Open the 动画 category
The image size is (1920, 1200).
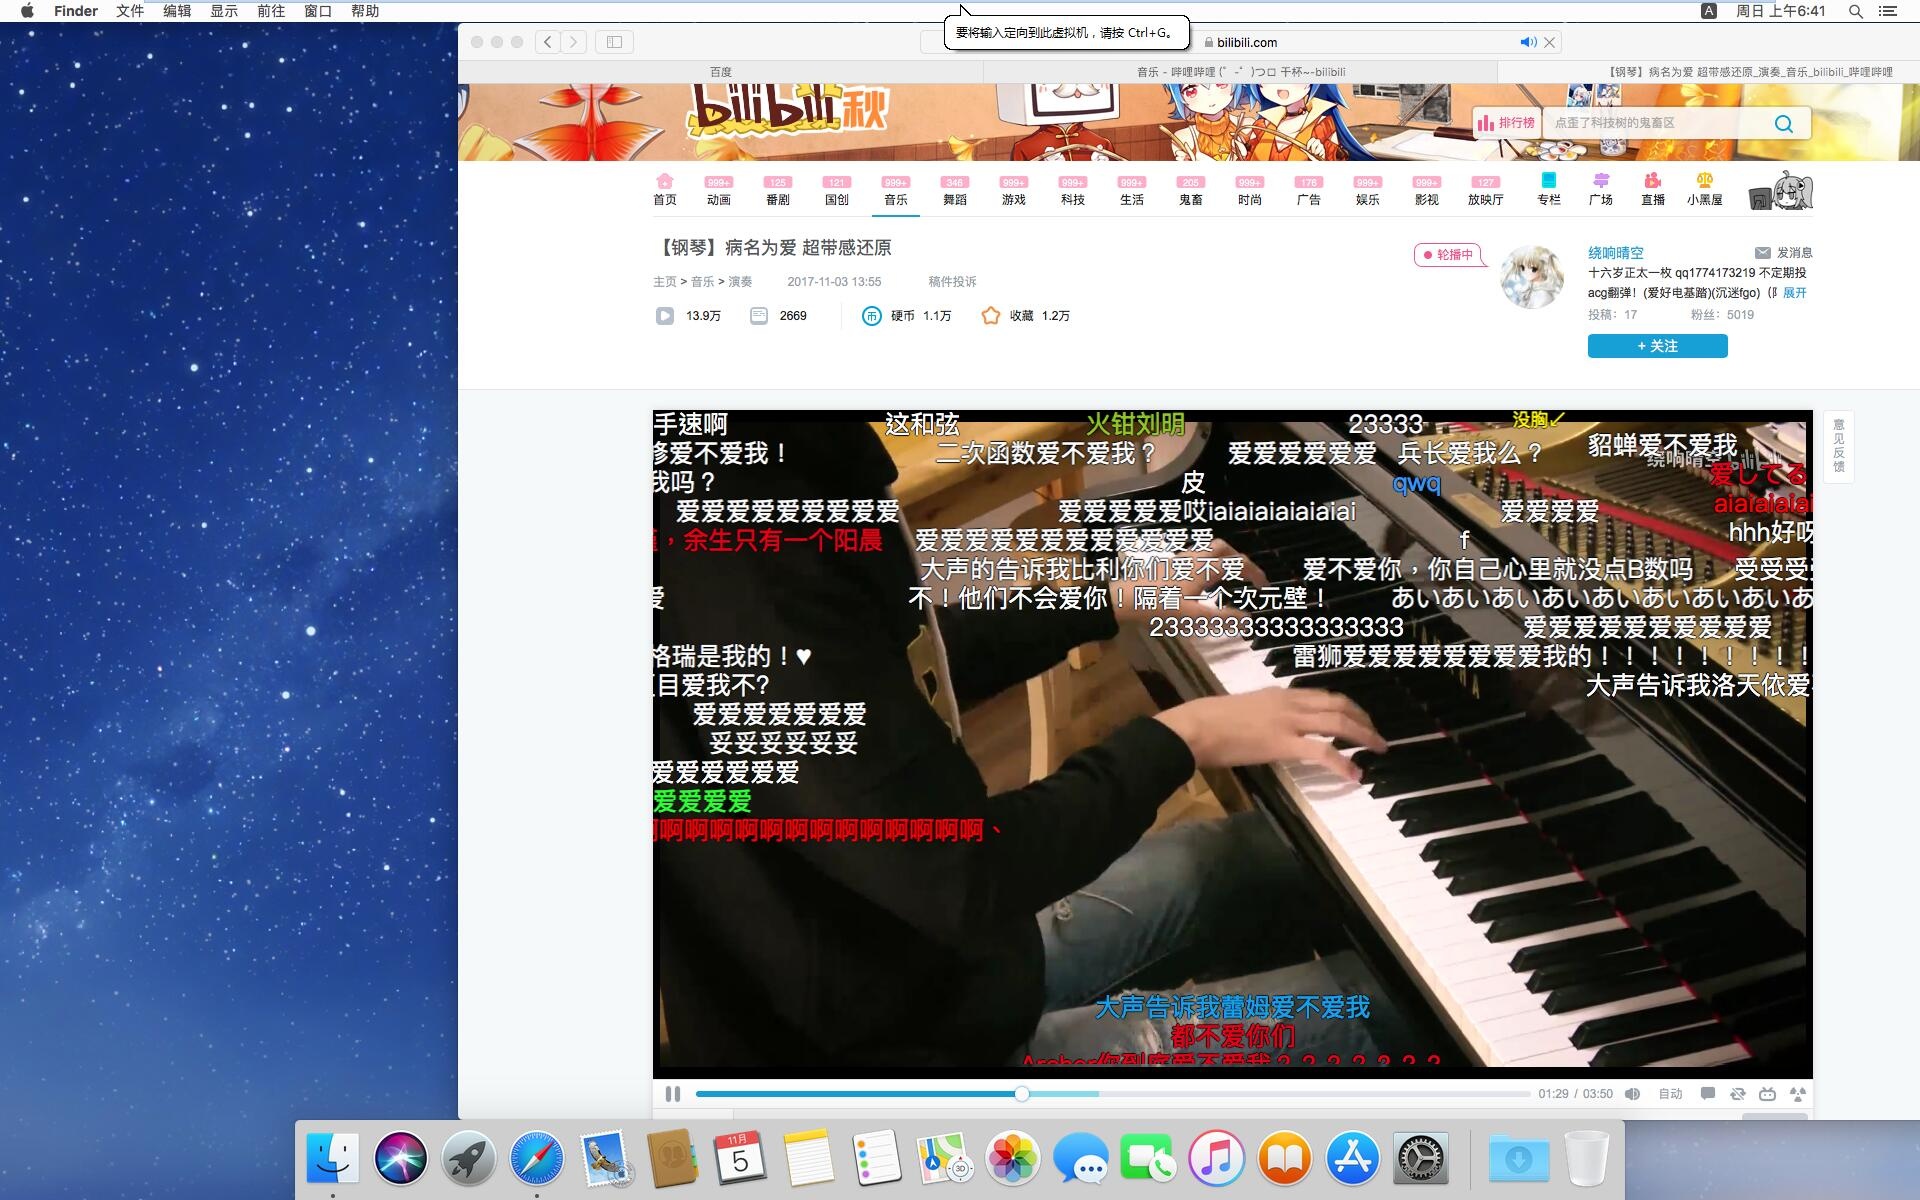tap(719, 191)
